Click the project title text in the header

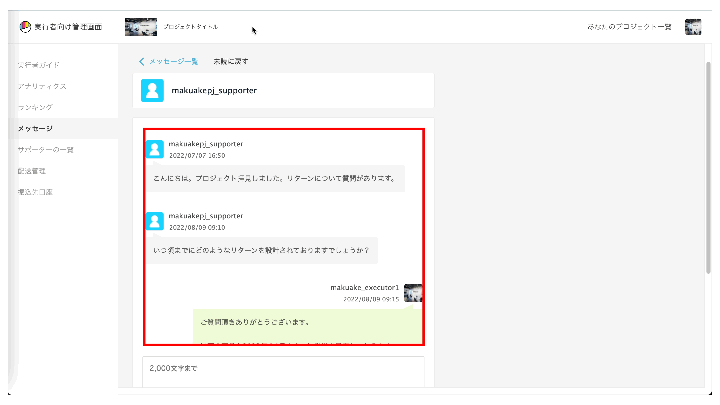(191, 27)
